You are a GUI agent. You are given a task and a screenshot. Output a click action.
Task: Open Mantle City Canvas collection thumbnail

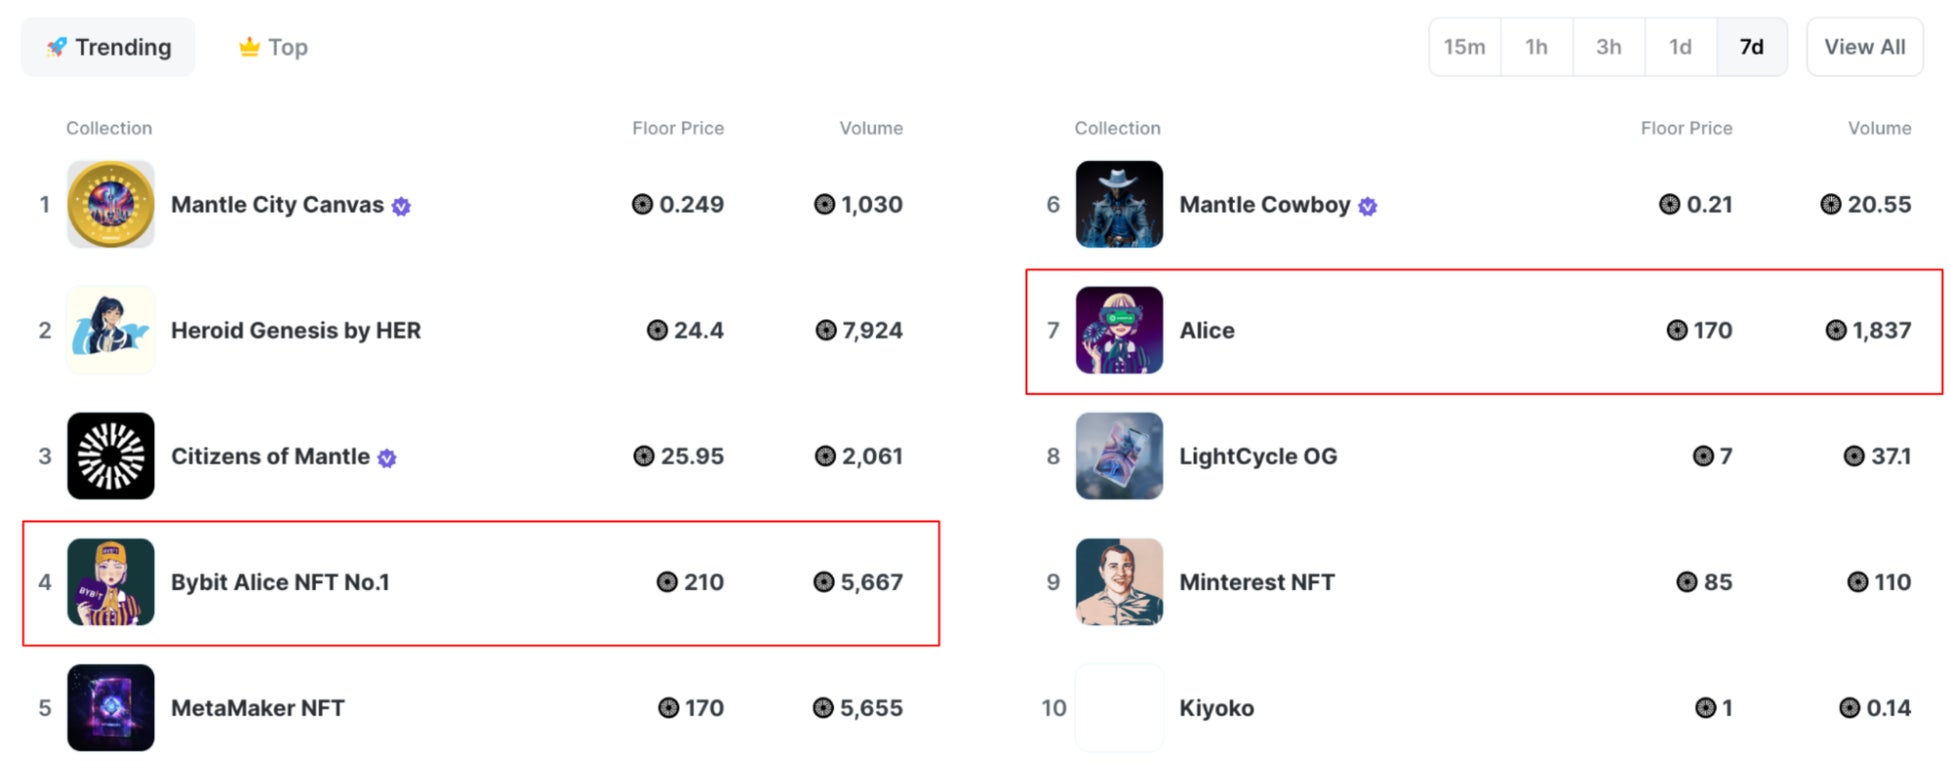110,204
